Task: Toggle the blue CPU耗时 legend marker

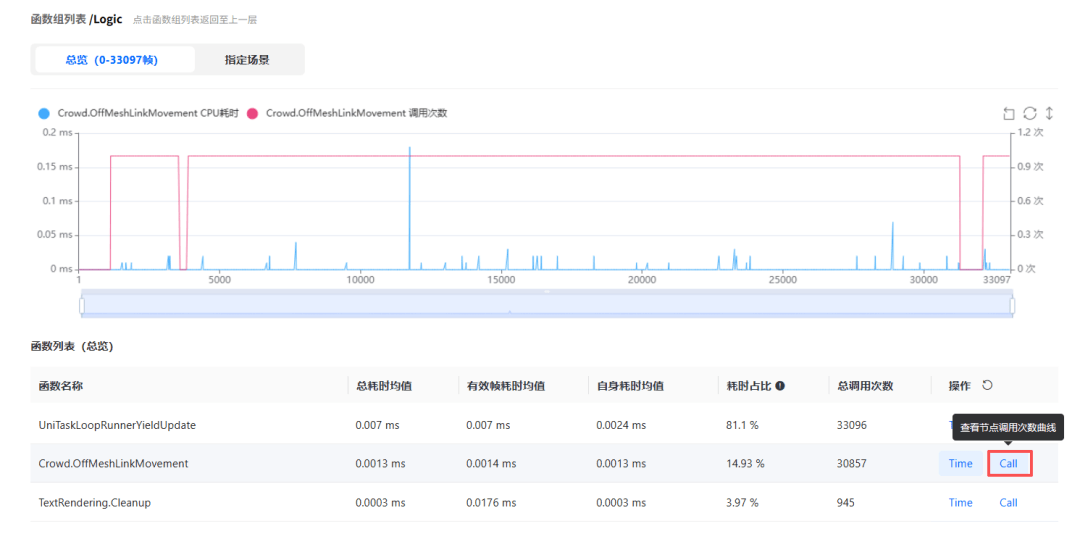Action: coord(44,113)
